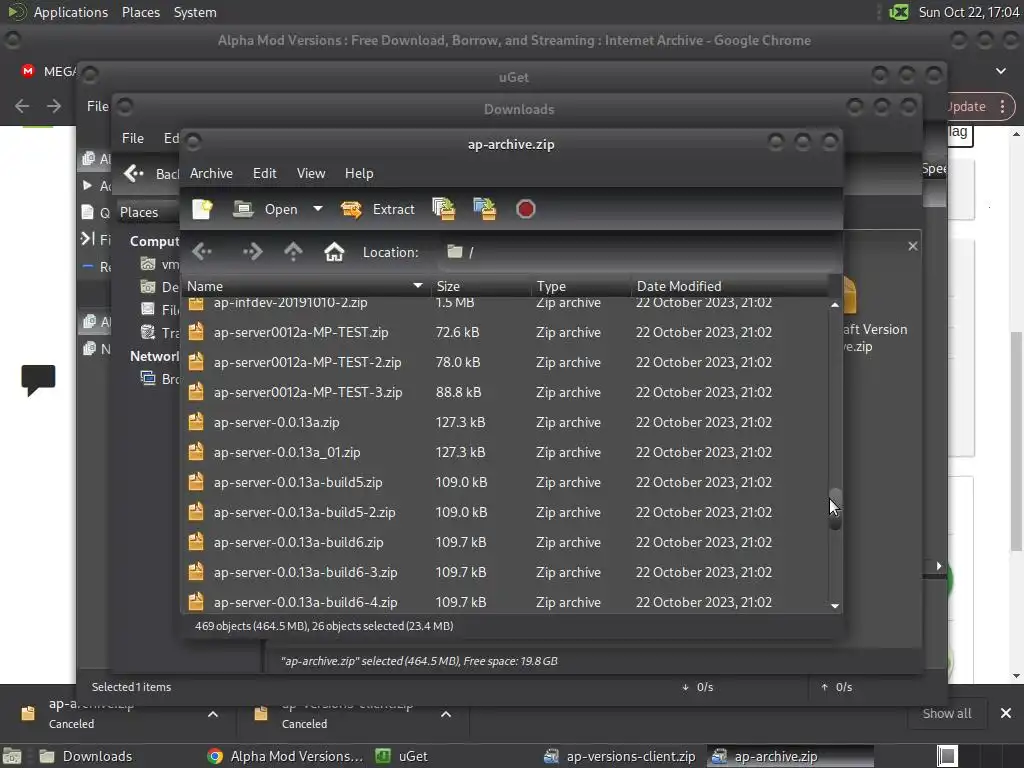Image resolution: width=1024 pixels, height=768 pixels.
Task: Select ap-server0012a-MP-TEST-2.zip file row
Action: pyautogui.click(x=505, y=362)
